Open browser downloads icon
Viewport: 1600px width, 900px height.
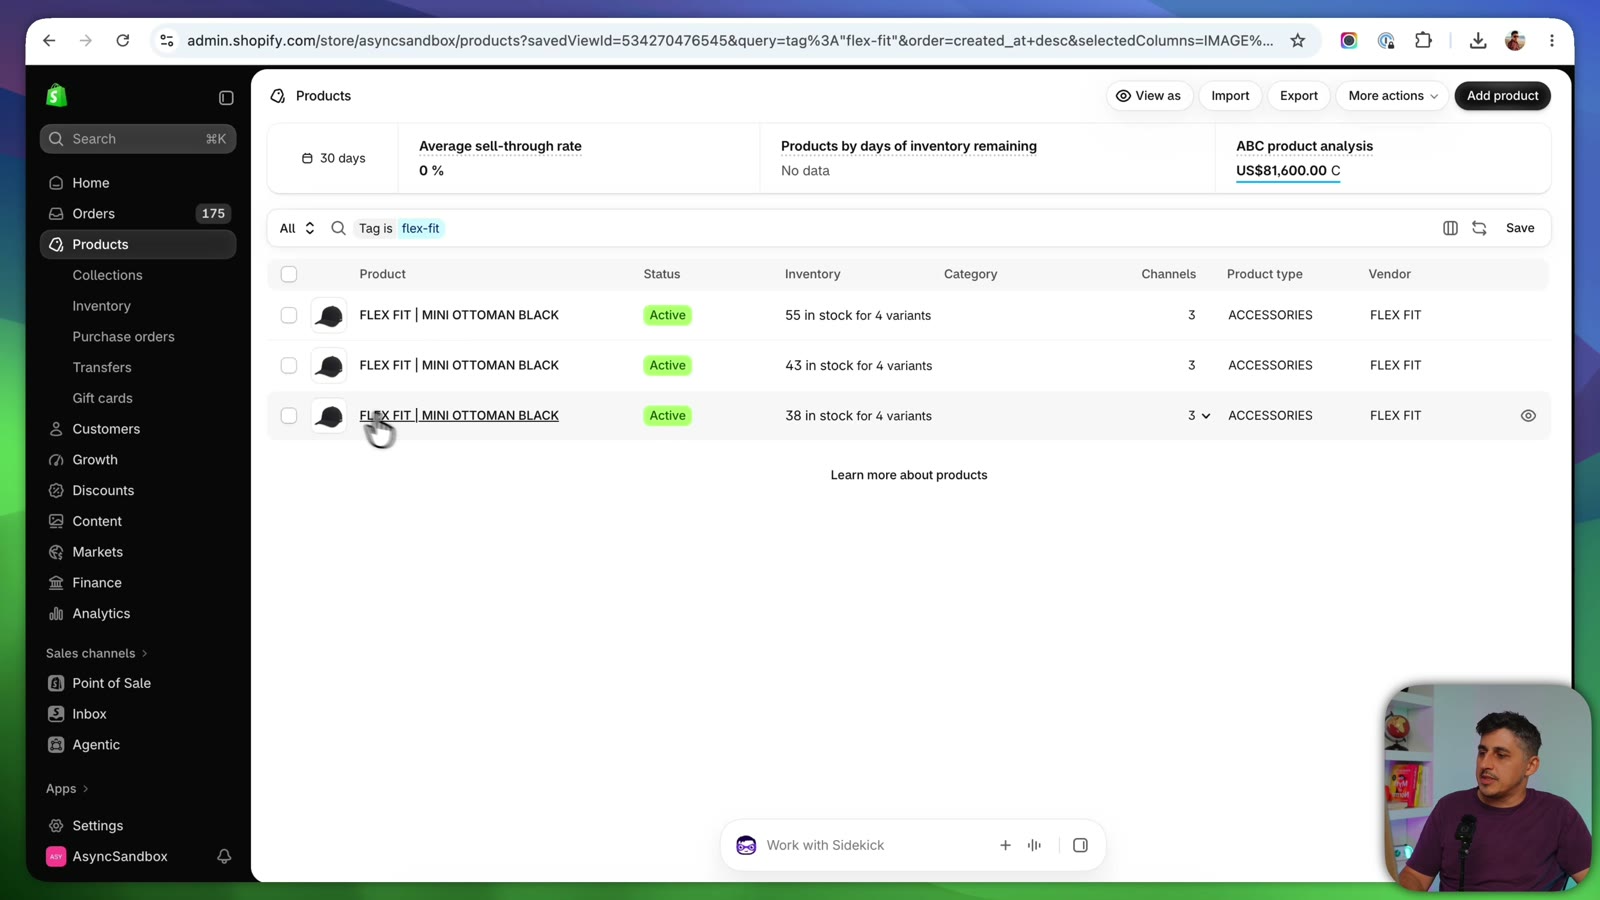(x=1478, y=41)
